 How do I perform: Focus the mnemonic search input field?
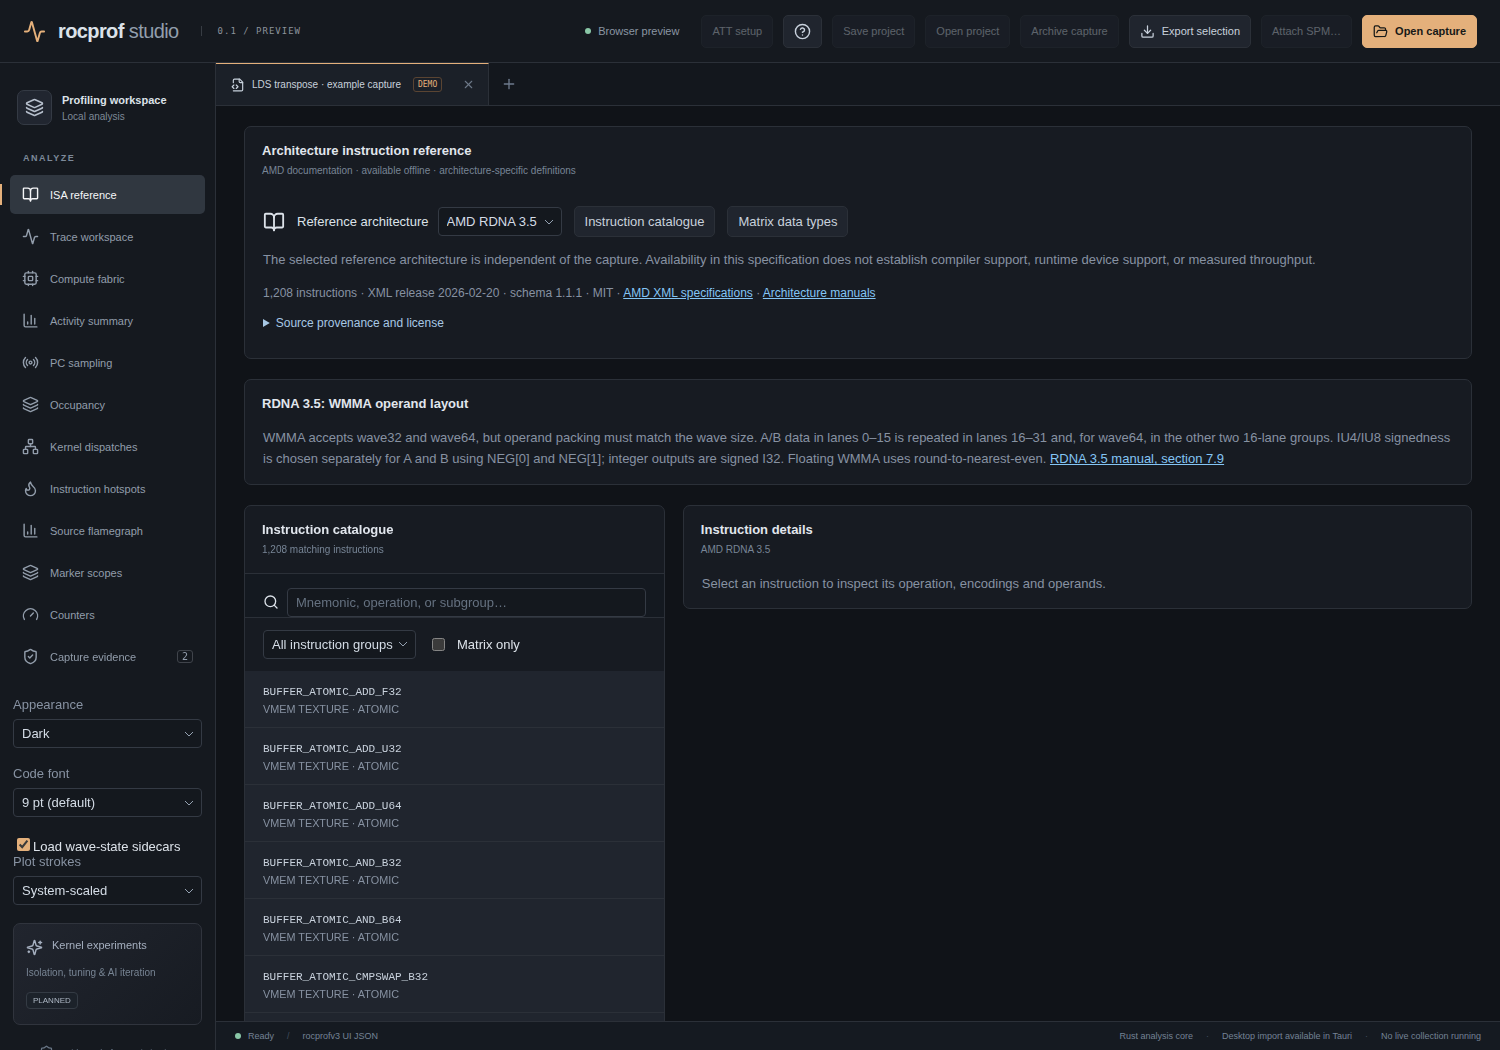pyautogui.click(x=466, y=603)
